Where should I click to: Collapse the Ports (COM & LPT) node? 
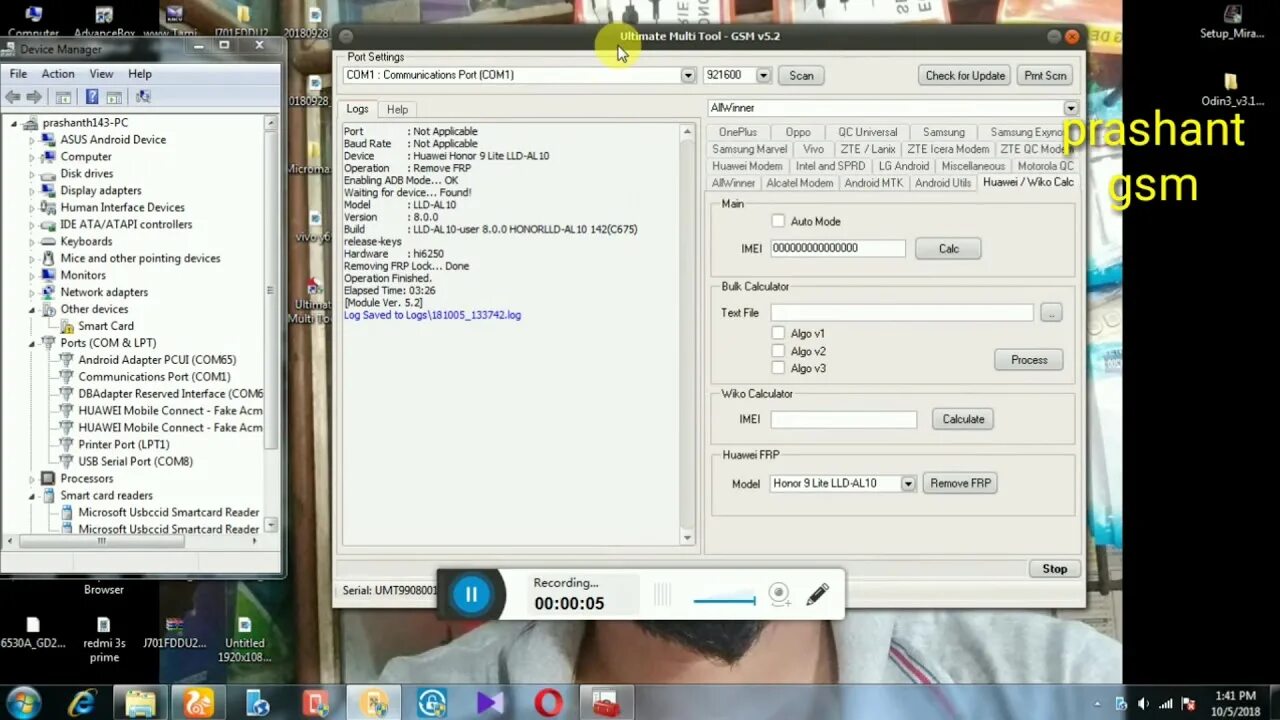click(32, 343)
